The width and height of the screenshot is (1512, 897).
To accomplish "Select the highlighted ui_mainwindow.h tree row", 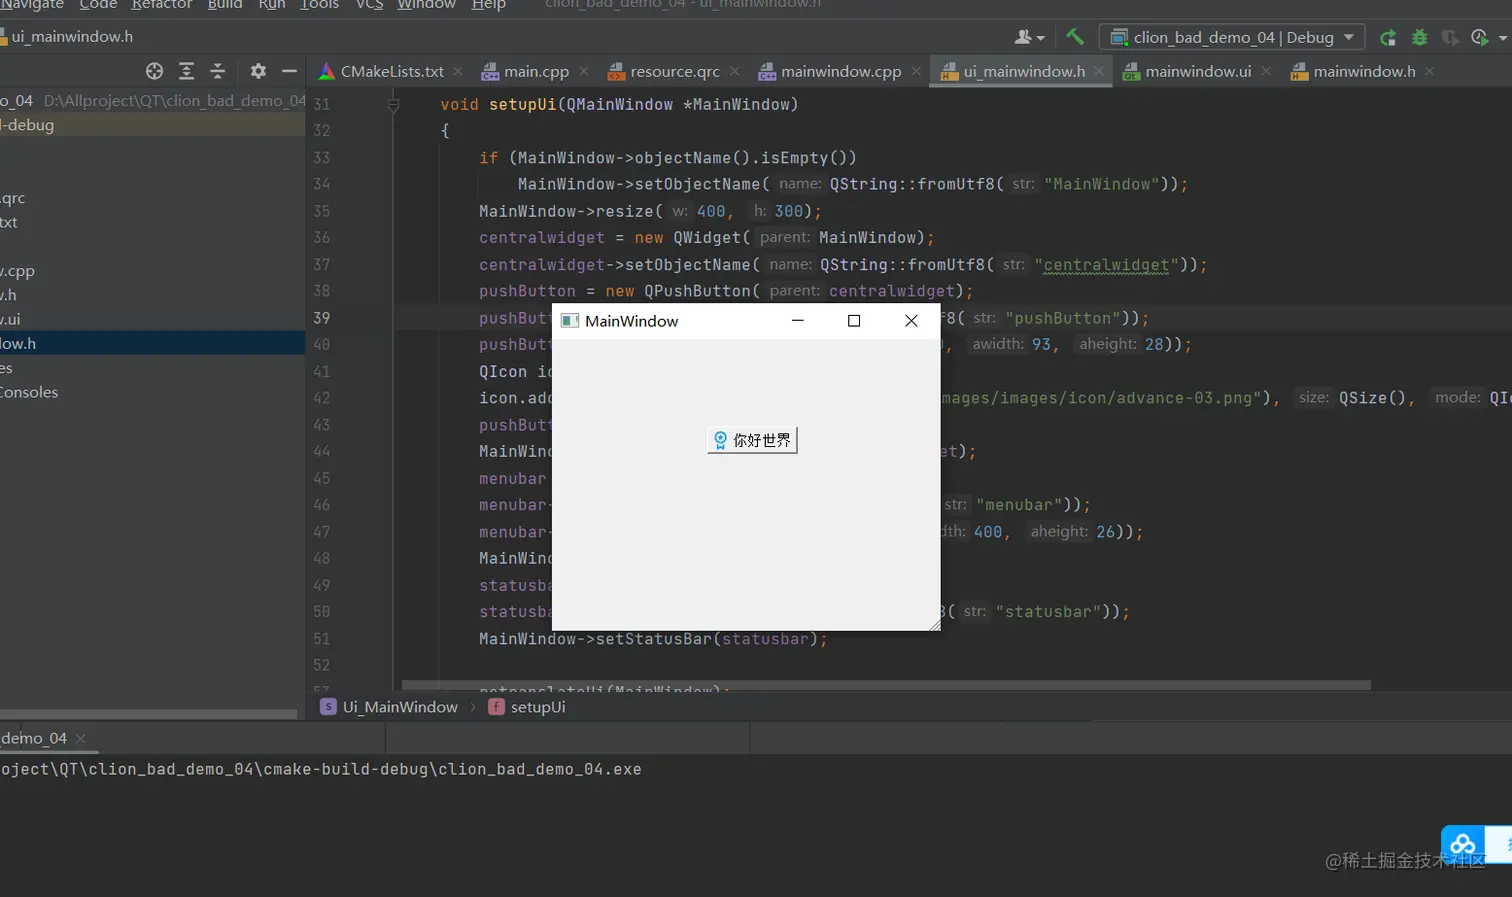I will (152, 344).
